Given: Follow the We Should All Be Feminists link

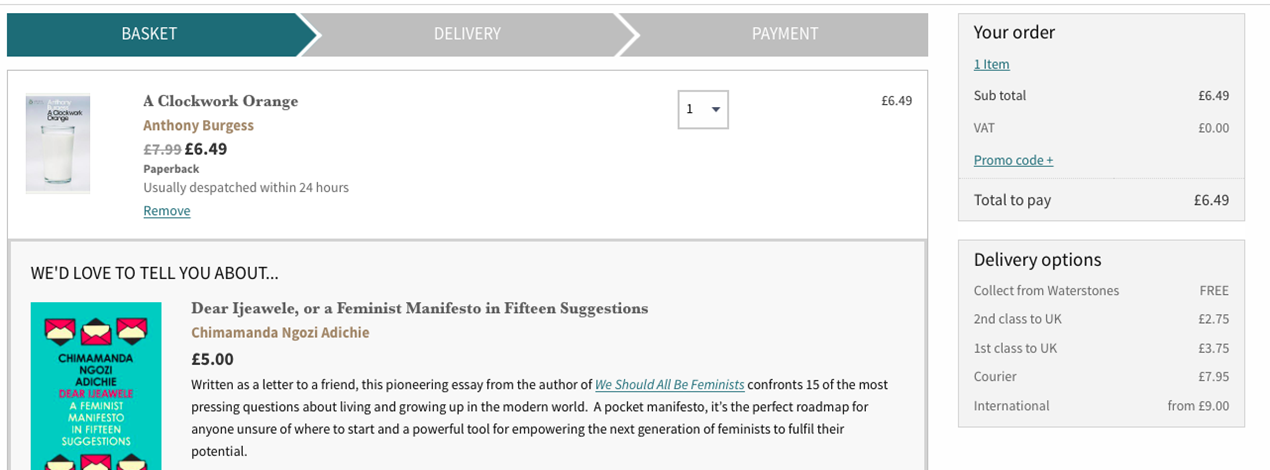Looking at the screenshot, I should click(x=670, y=384).
